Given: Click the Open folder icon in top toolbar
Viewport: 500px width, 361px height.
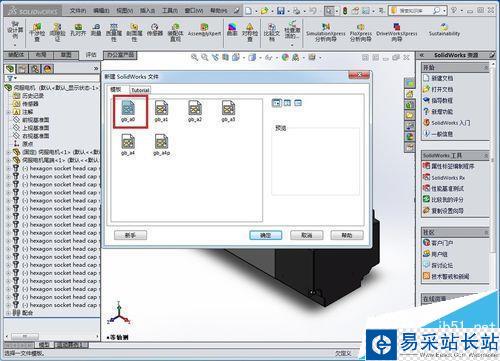Looking at the screenshot, I should (264, 11).
